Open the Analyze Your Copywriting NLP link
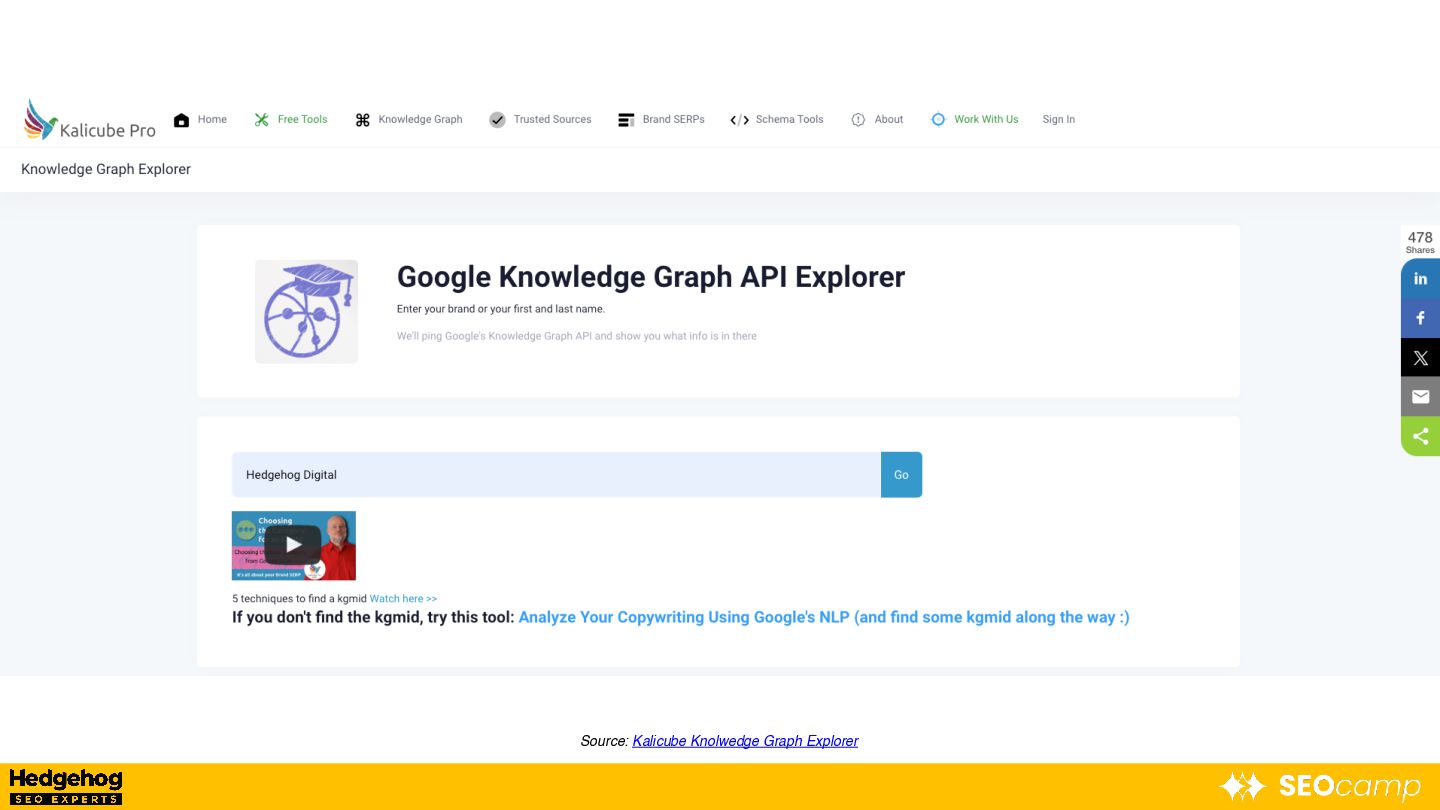This screenshot has width=1440, height=810. pyautogui.click(x=824, y=617)
